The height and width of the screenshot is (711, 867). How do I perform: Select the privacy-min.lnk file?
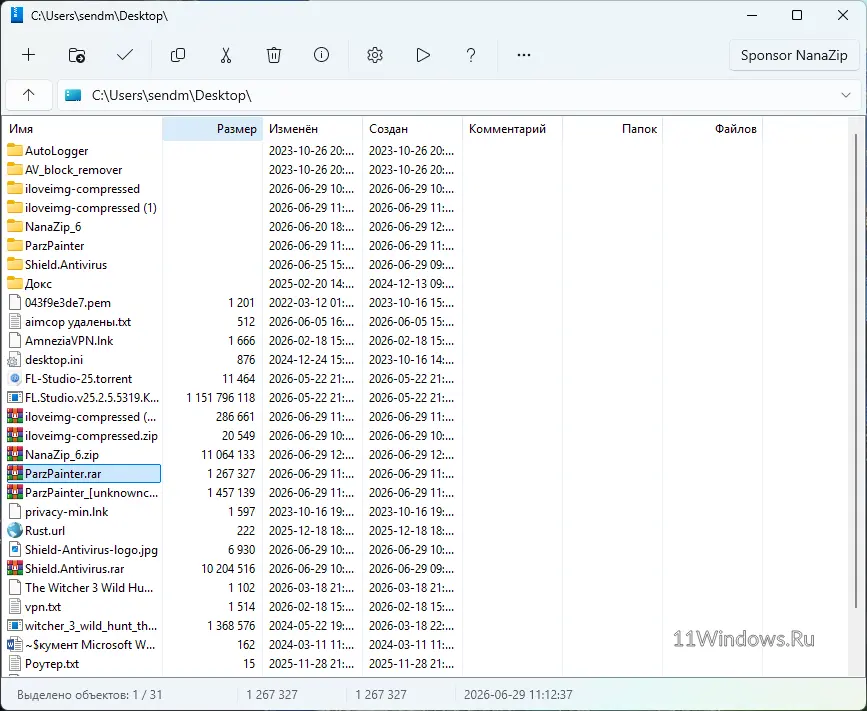coord(58,512)
